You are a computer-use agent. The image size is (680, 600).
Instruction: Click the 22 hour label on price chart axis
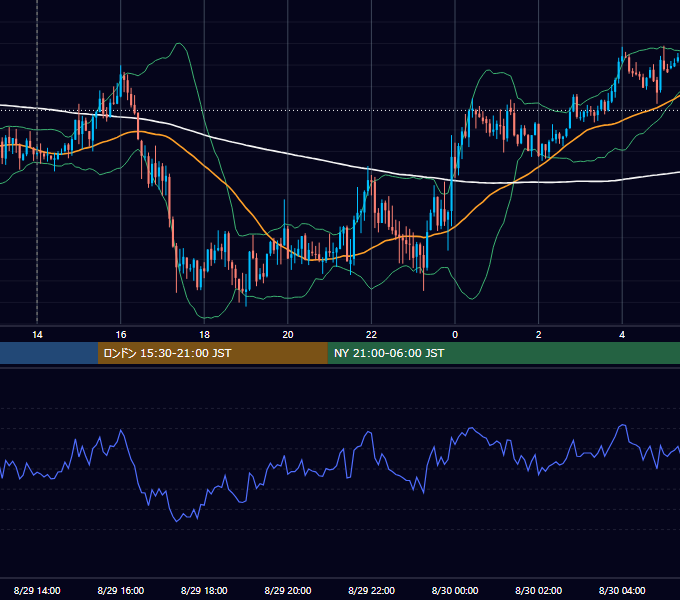pyautogui.click(x=371, y=335)
